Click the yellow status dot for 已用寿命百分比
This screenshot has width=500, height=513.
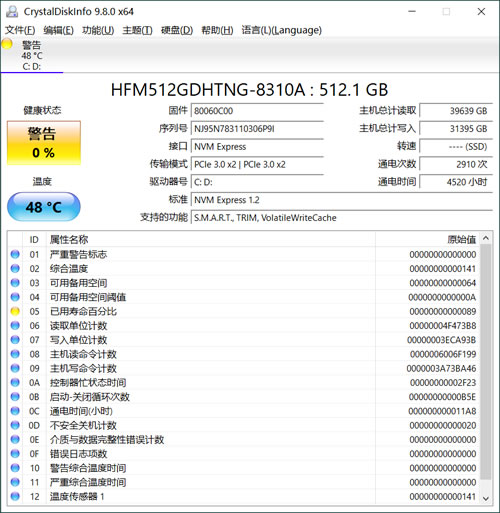[15, 311]
